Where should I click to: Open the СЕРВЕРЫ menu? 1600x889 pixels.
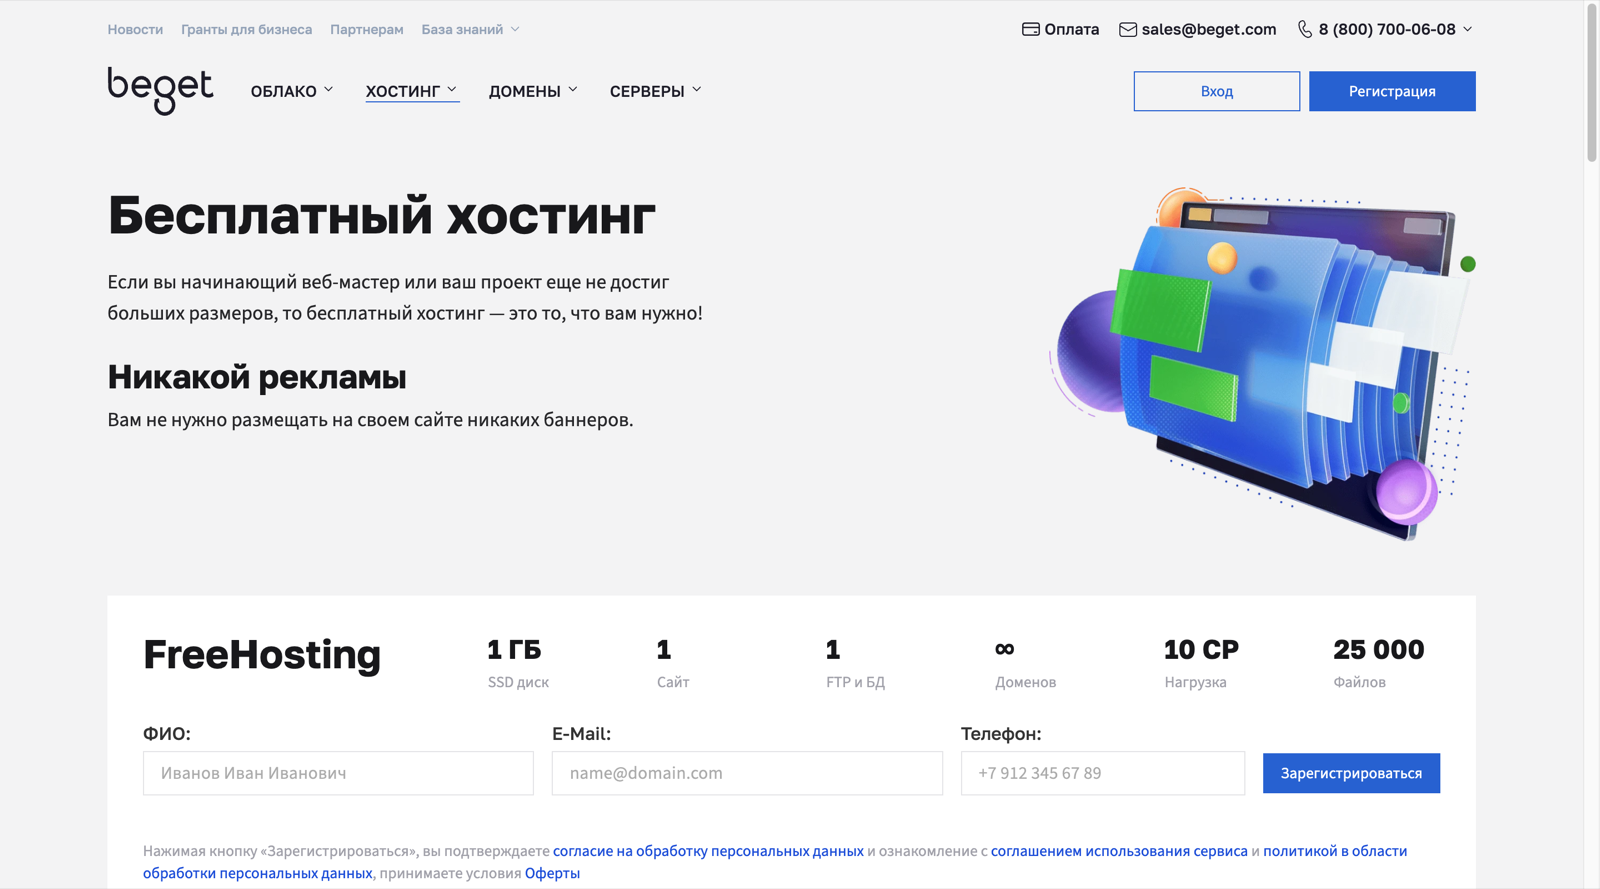(647, 91)
